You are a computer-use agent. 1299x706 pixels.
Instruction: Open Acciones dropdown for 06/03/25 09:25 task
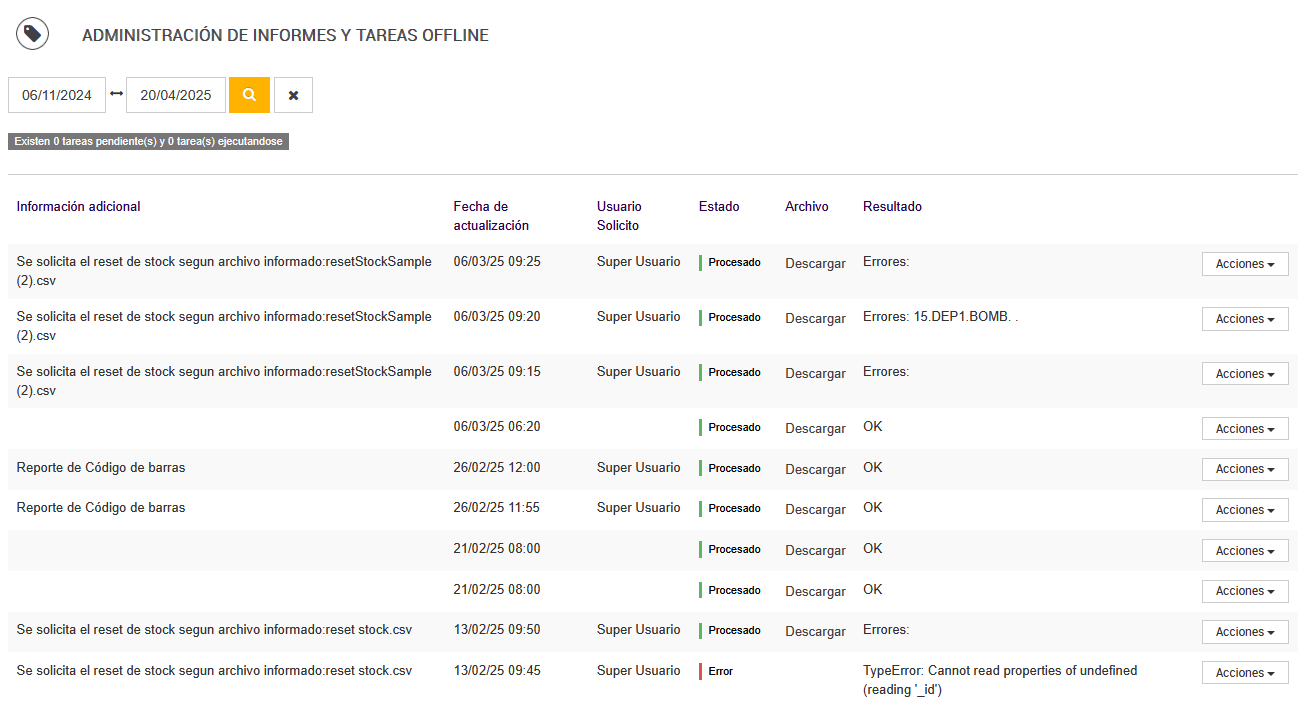[1244, 264]
